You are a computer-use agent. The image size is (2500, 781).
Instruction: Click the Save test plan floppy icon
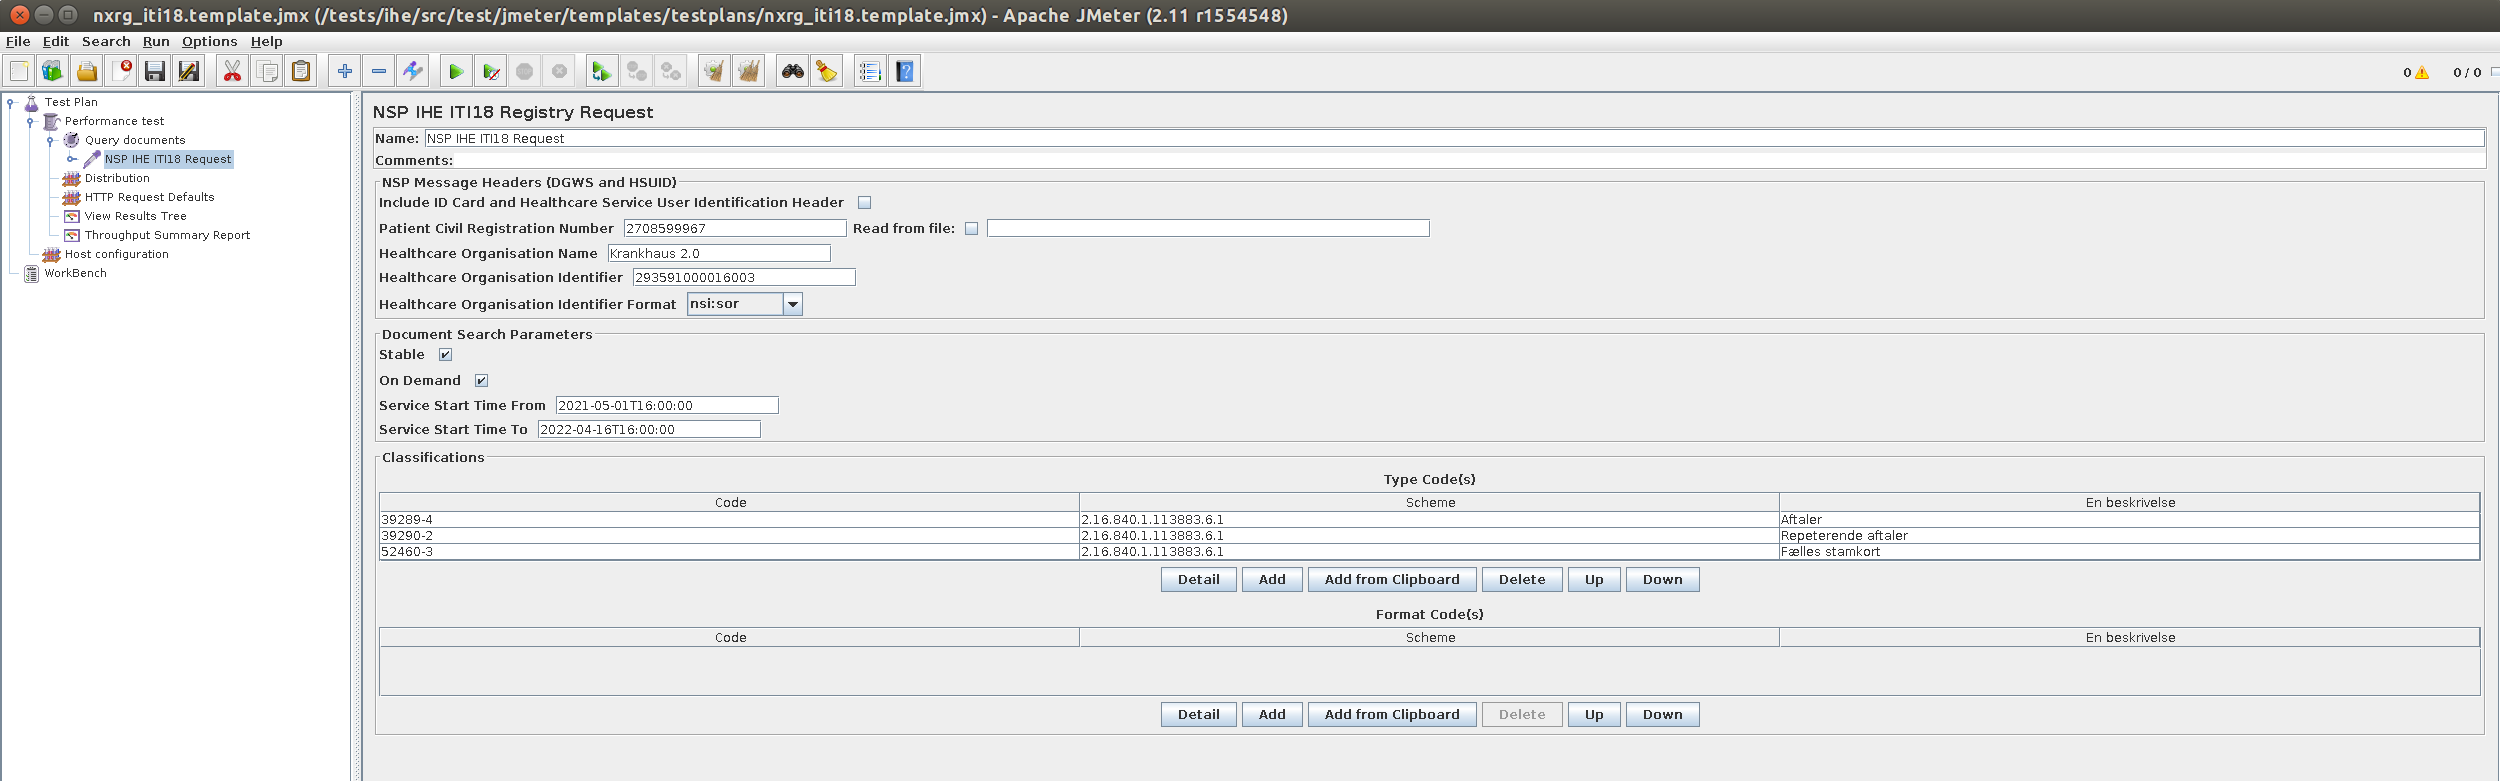(x=154, y=71)
